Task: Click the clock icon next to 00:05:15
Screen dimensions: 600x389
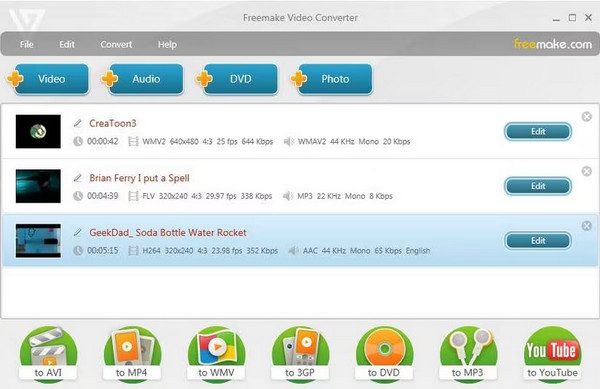Action: (78, 251)
